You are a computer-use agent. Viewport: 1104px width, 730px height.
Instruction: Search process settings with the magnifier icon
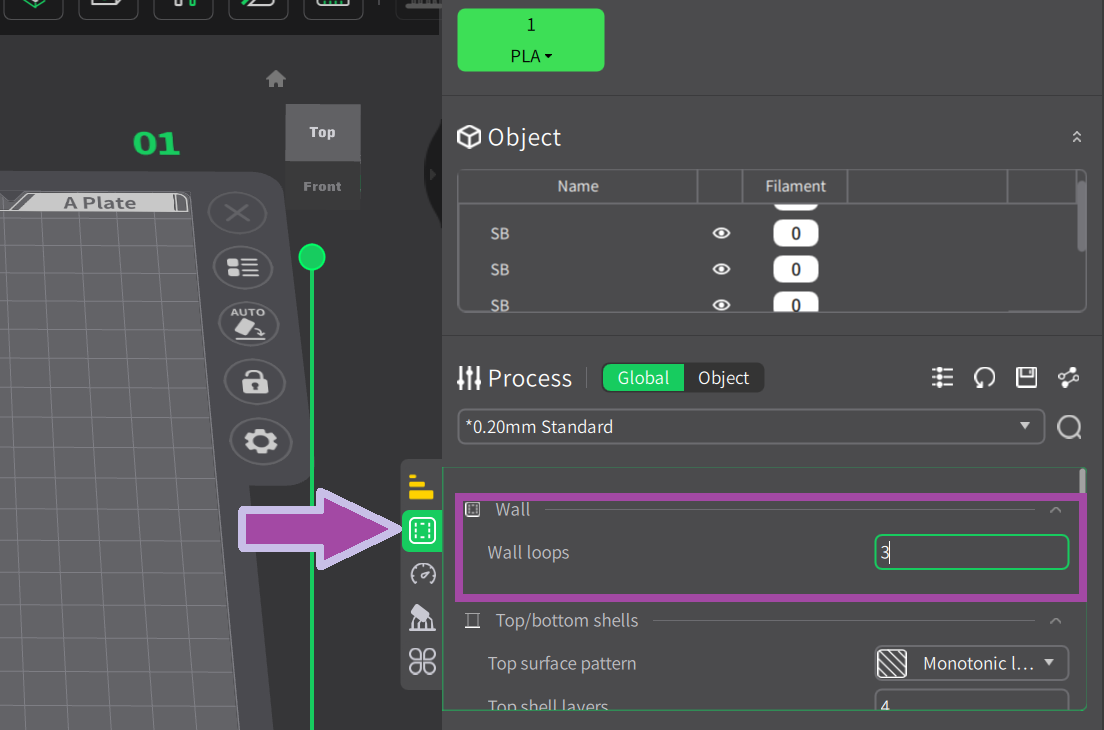[x=1069, y=427]
